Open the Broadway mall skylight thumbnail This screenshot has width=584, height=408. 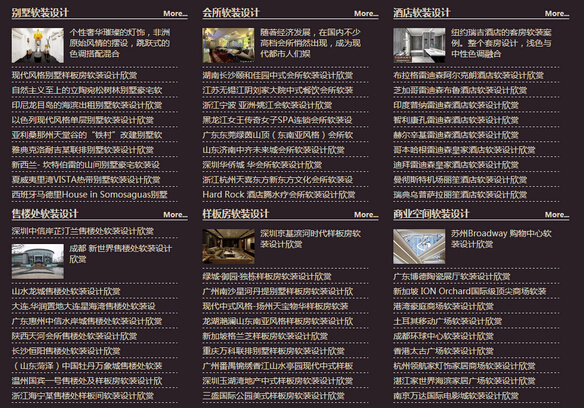pyautogui.click(x=419, y=247)
